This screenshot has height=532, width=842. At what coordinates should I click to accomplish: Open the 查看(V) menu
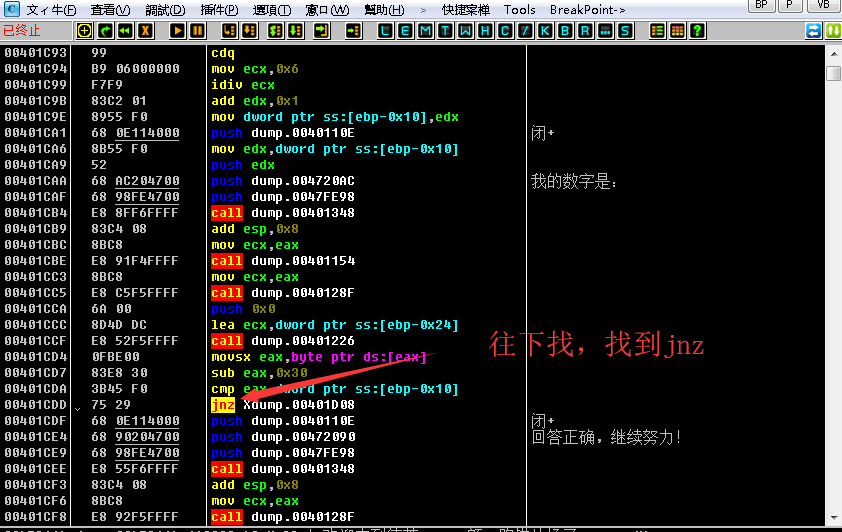(110, 10)
